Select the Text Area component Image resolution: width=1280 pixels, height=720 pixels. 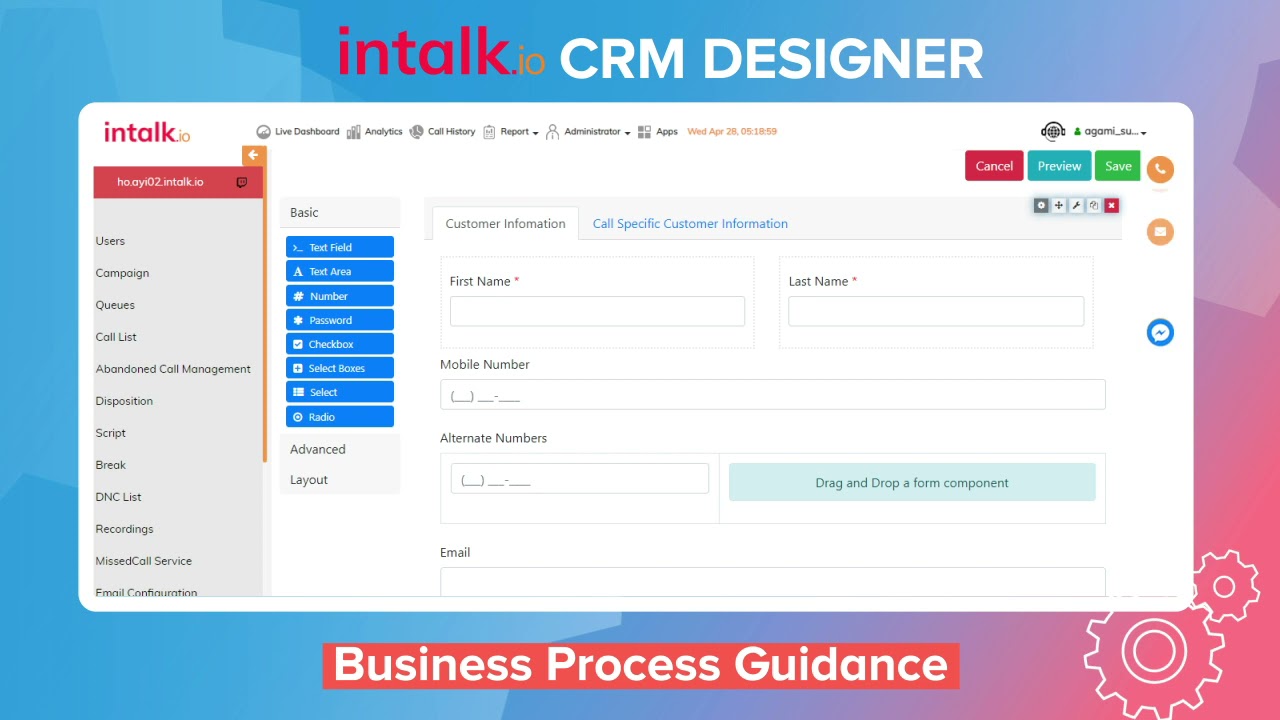(x=340, y=271)
